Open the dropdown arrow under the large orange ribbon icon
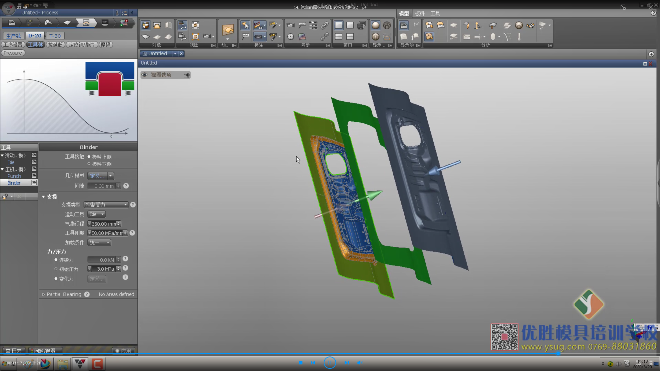Screen dimensions: 660x371 pos(228,40)
